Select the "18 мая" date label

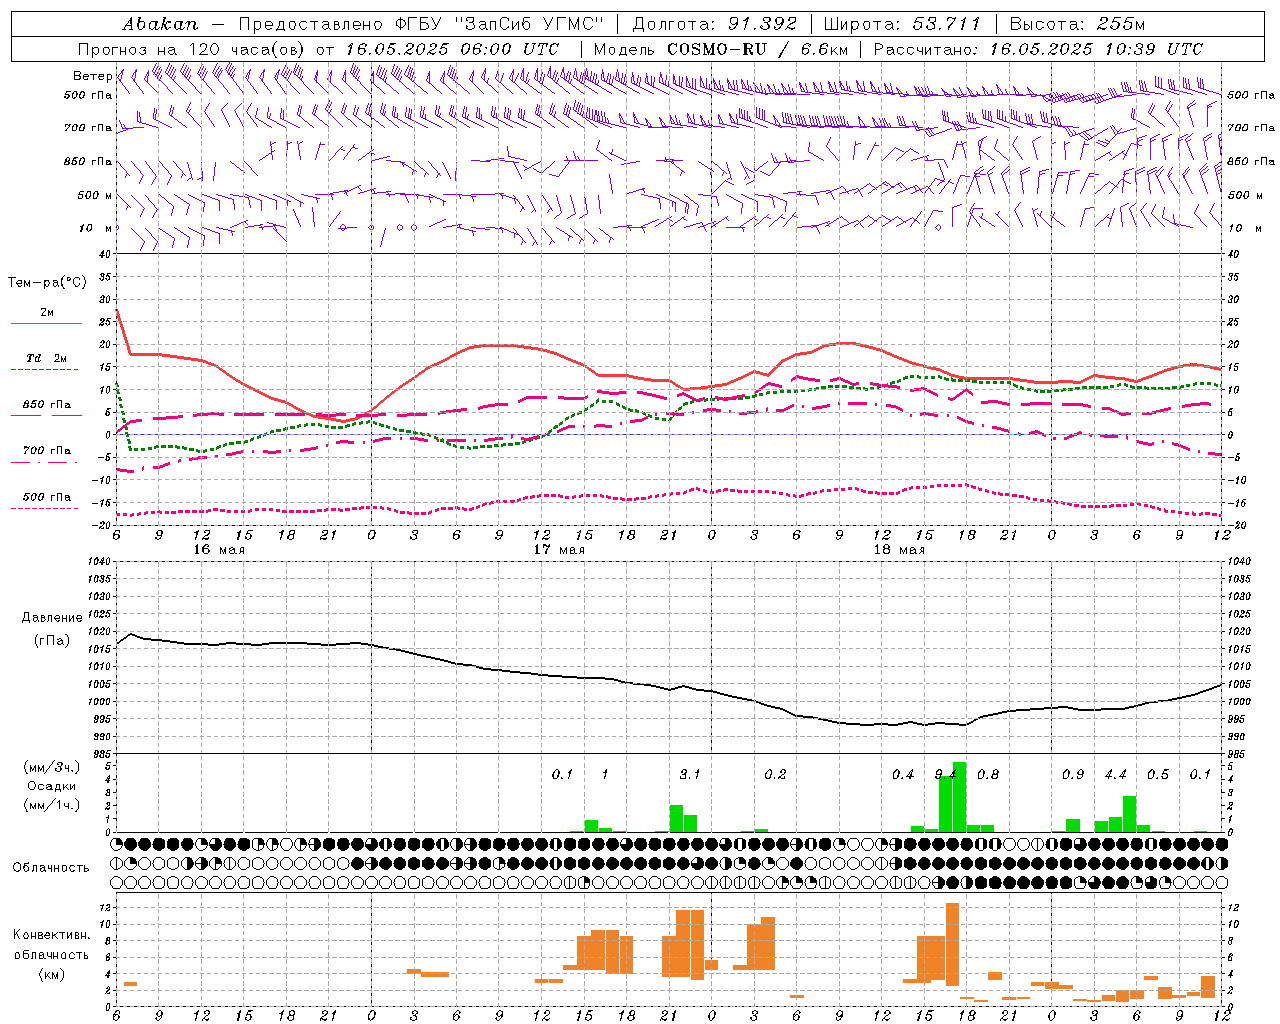click(899, 550)
